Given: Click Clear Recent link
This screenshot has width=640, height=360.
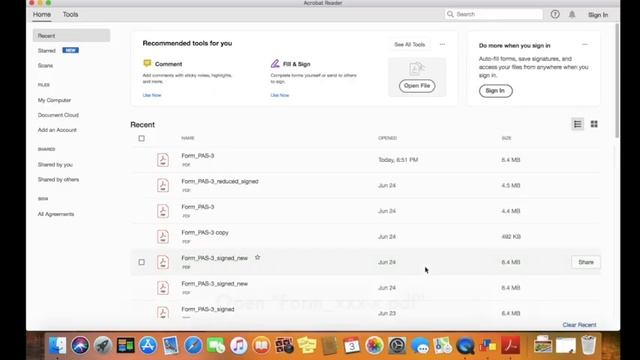Looking at the screenshot, I should point(579,325).
